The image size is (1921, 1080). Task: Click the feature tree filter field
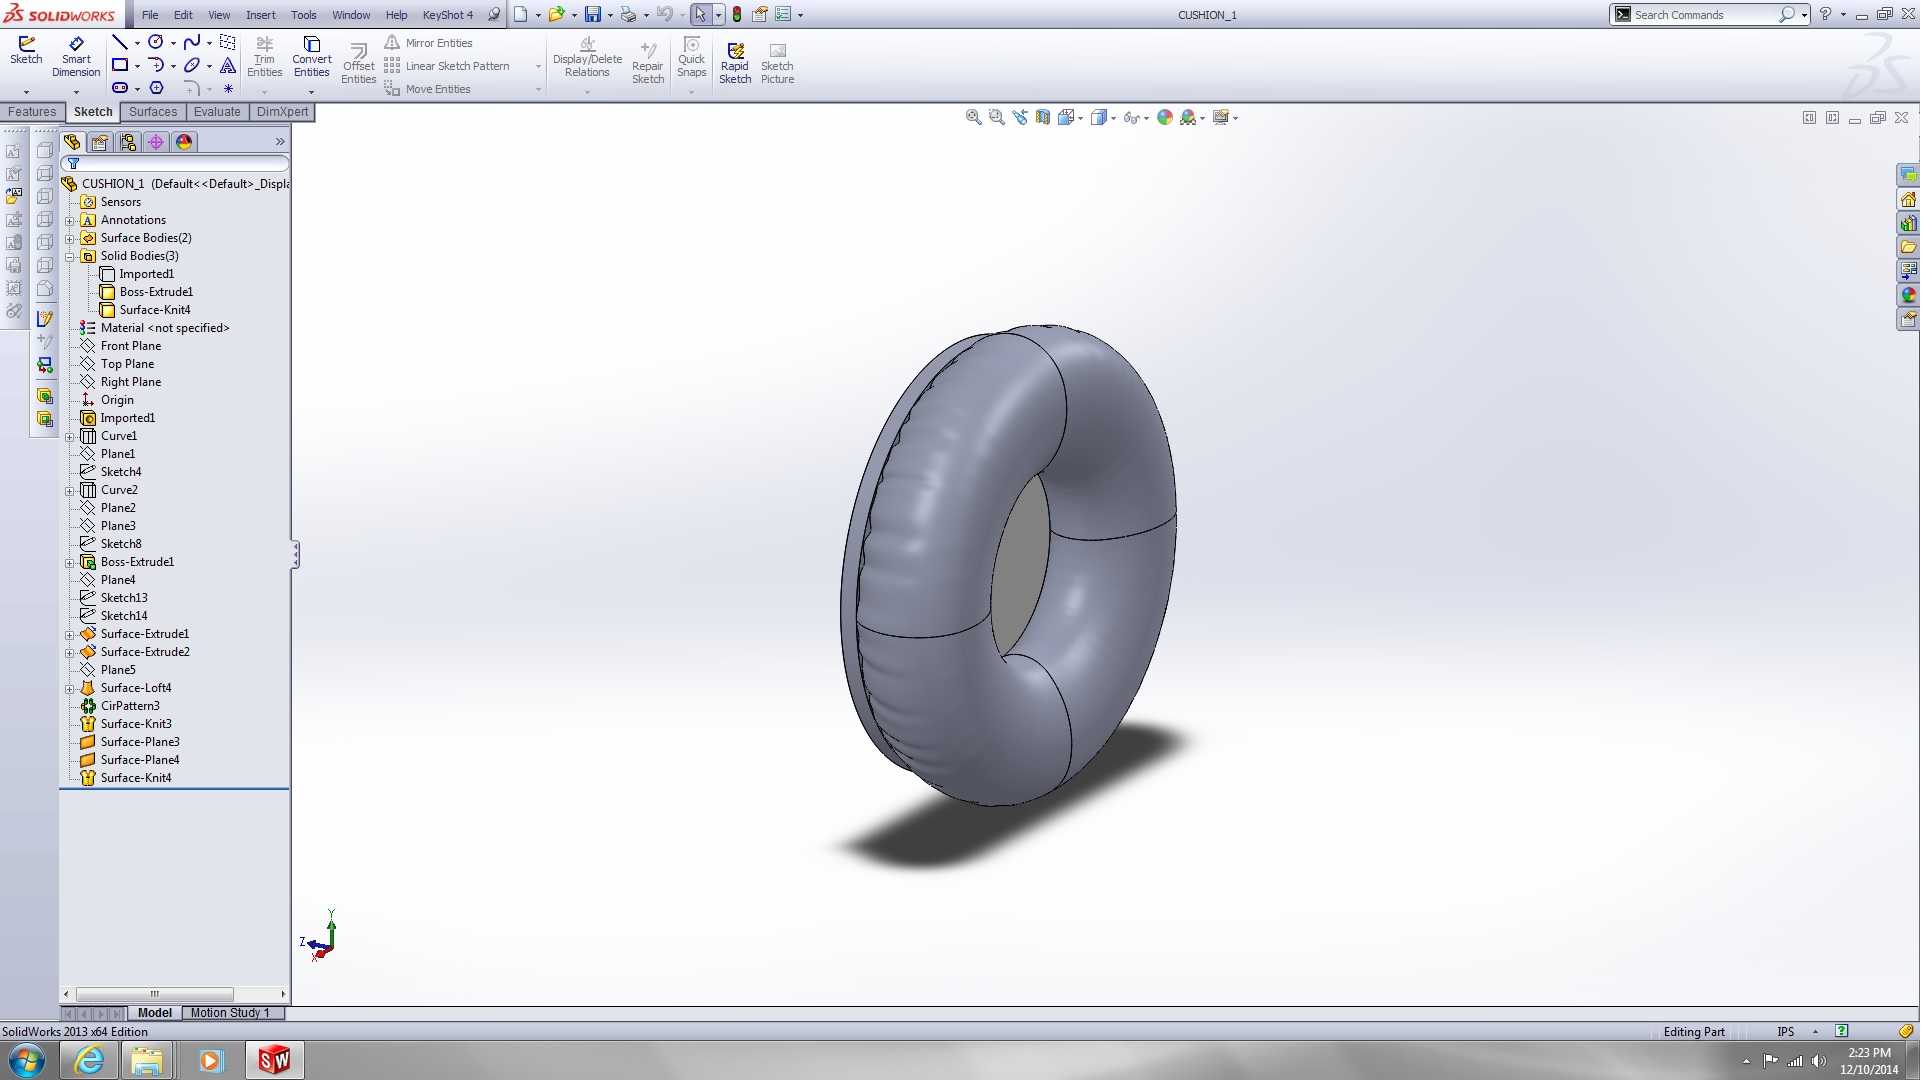point(176,163)
